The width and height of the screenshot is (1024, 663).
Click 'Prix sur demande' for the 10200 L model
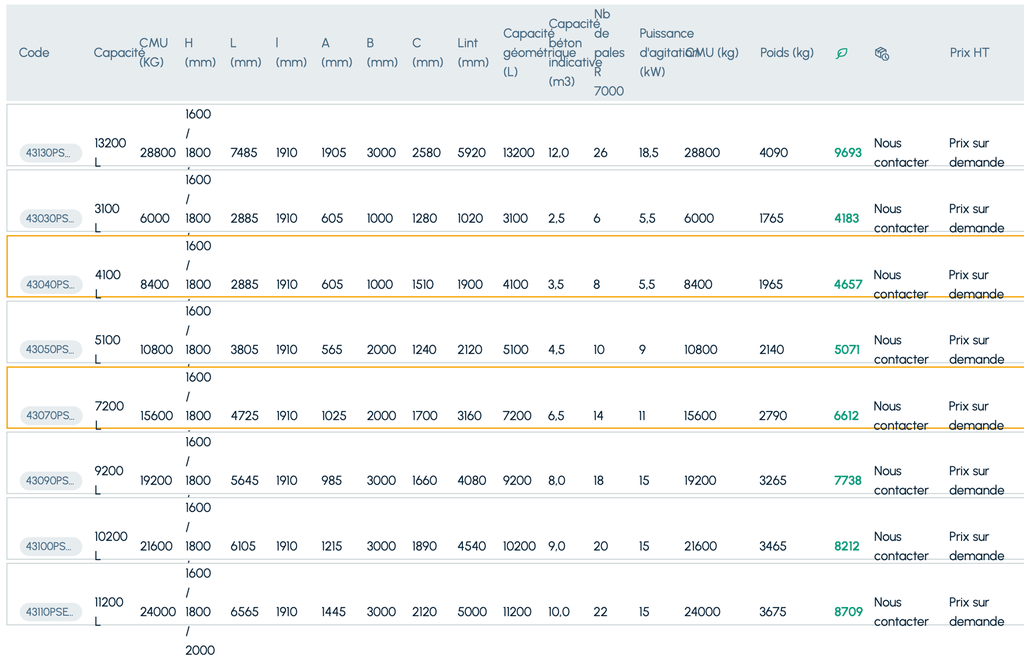click(976, 546)
